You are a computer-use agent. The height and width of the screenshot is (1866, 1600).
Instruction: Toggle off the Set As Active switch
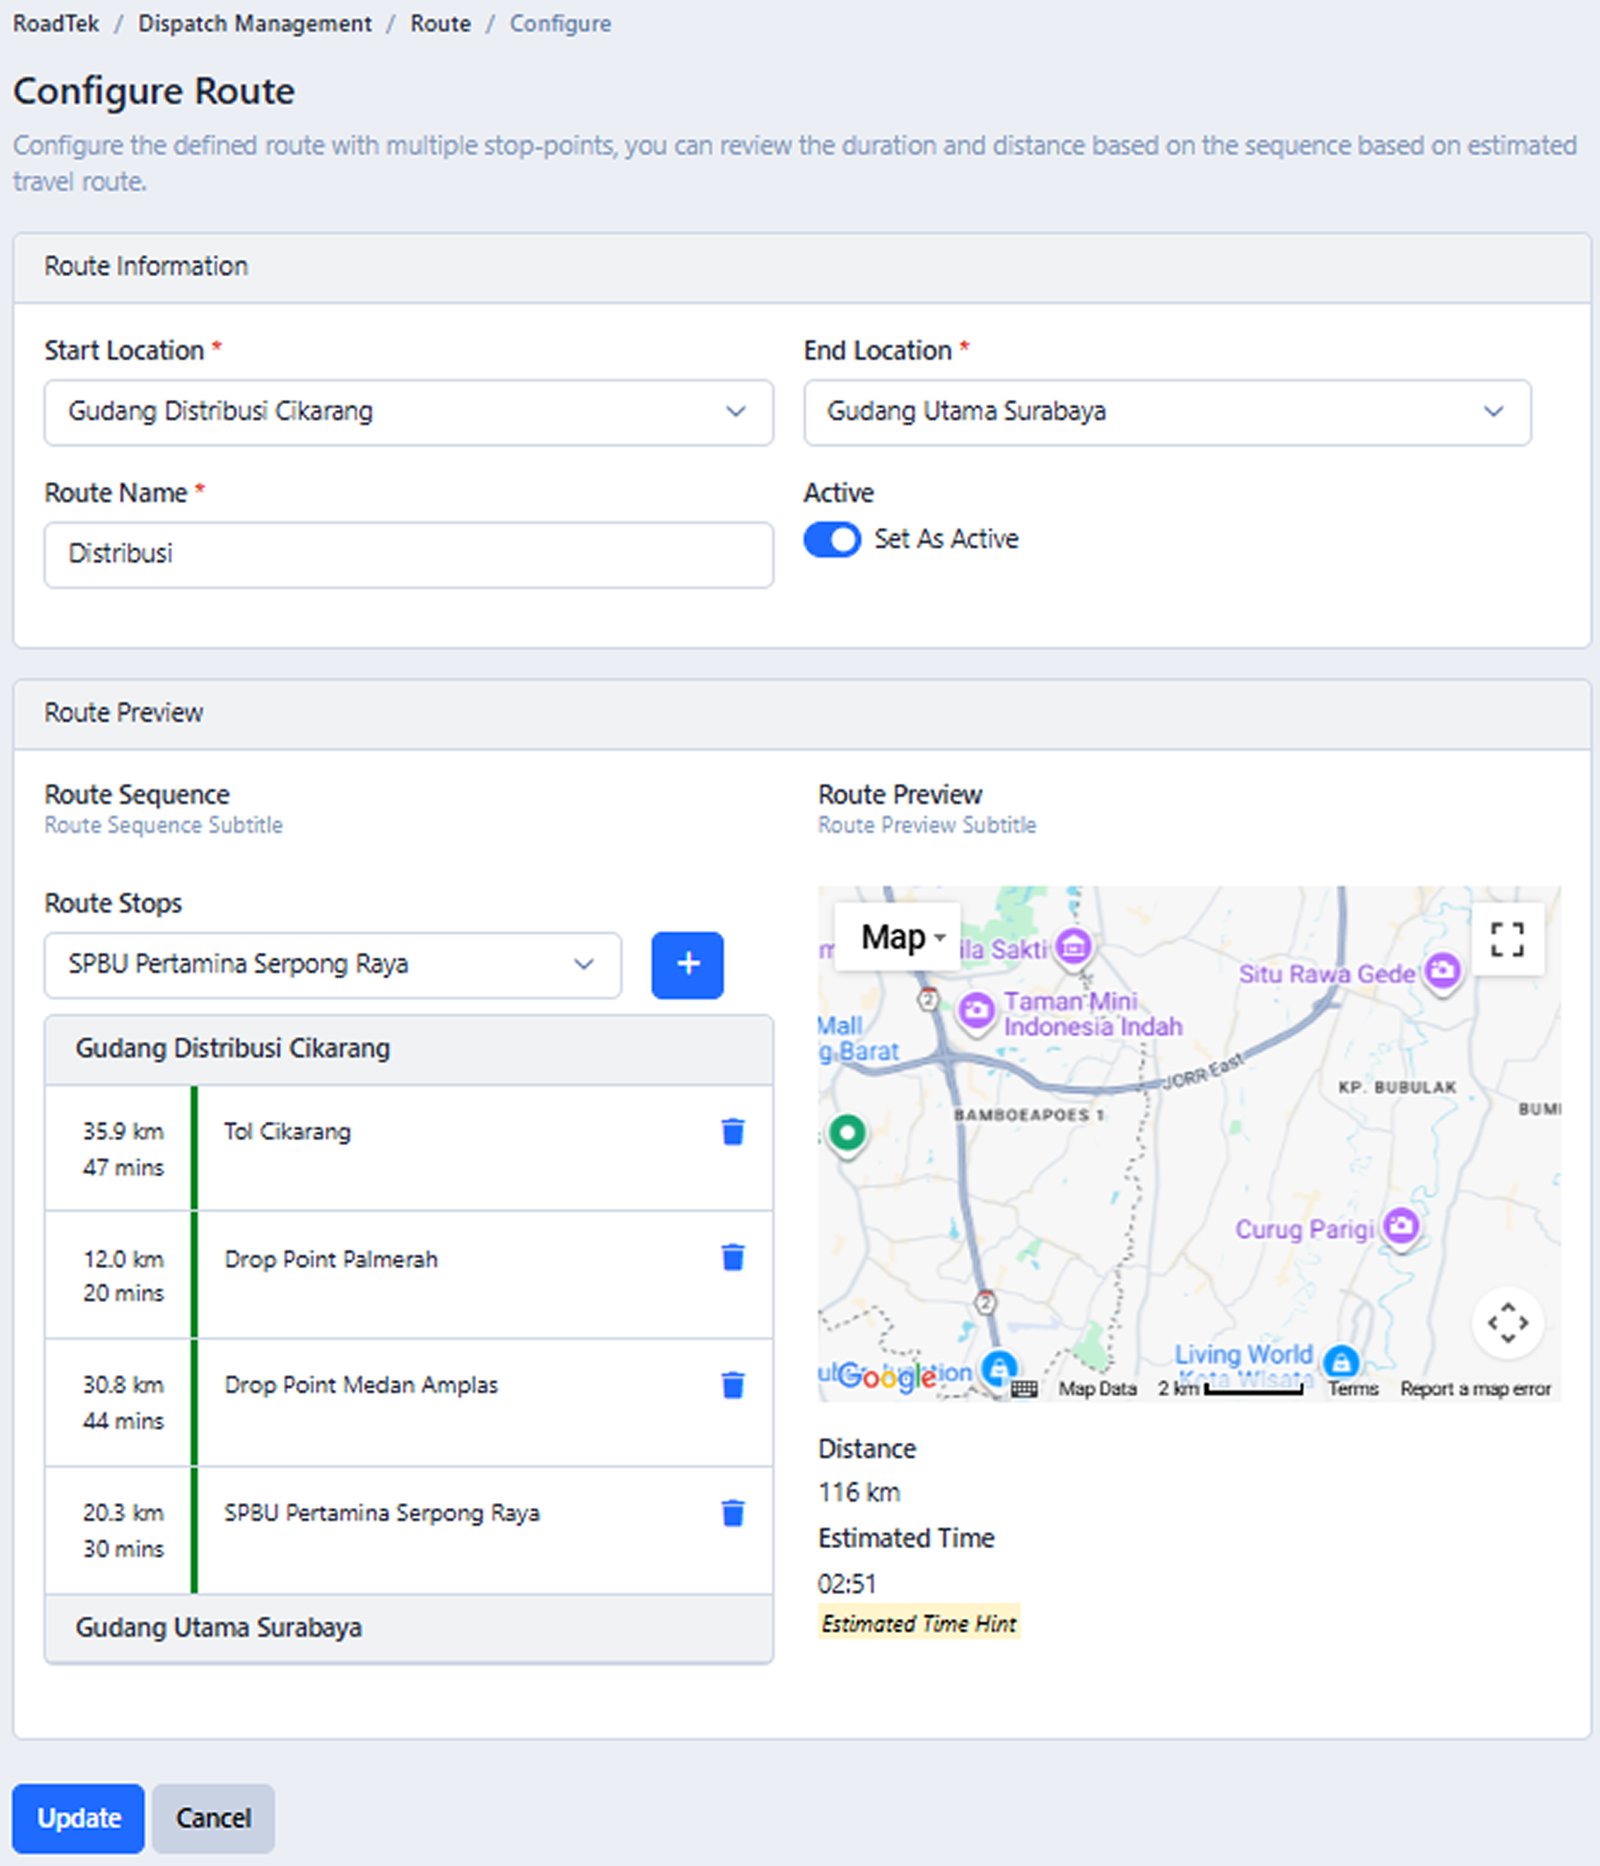(x=831, y=539)
